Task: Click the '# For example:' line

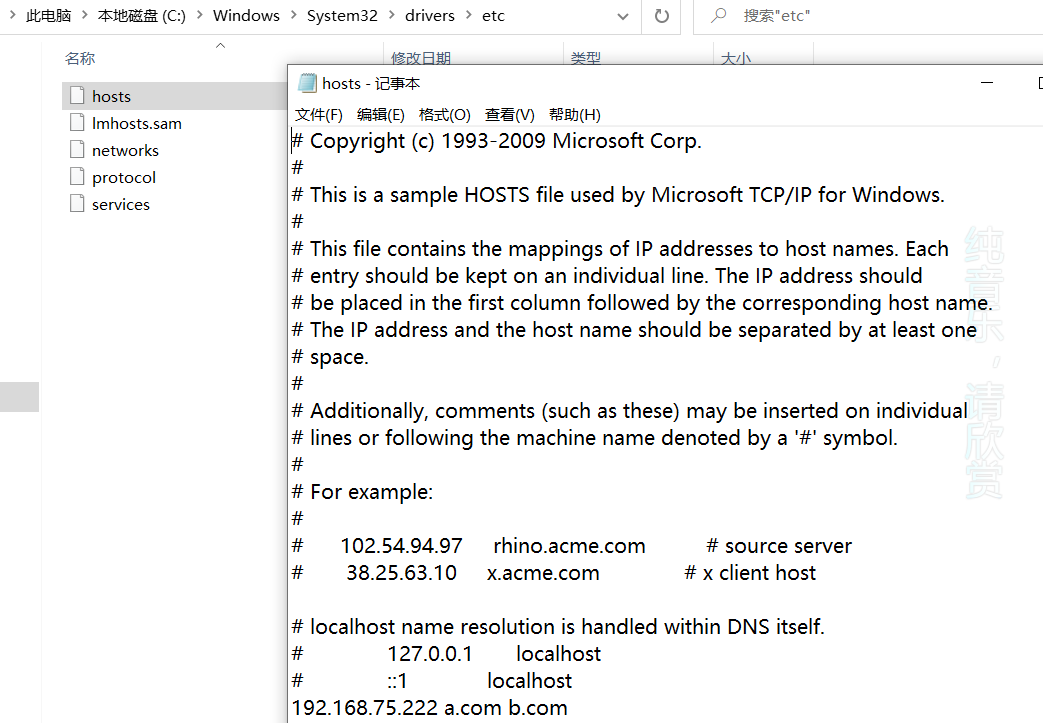Action: point(363,492)
